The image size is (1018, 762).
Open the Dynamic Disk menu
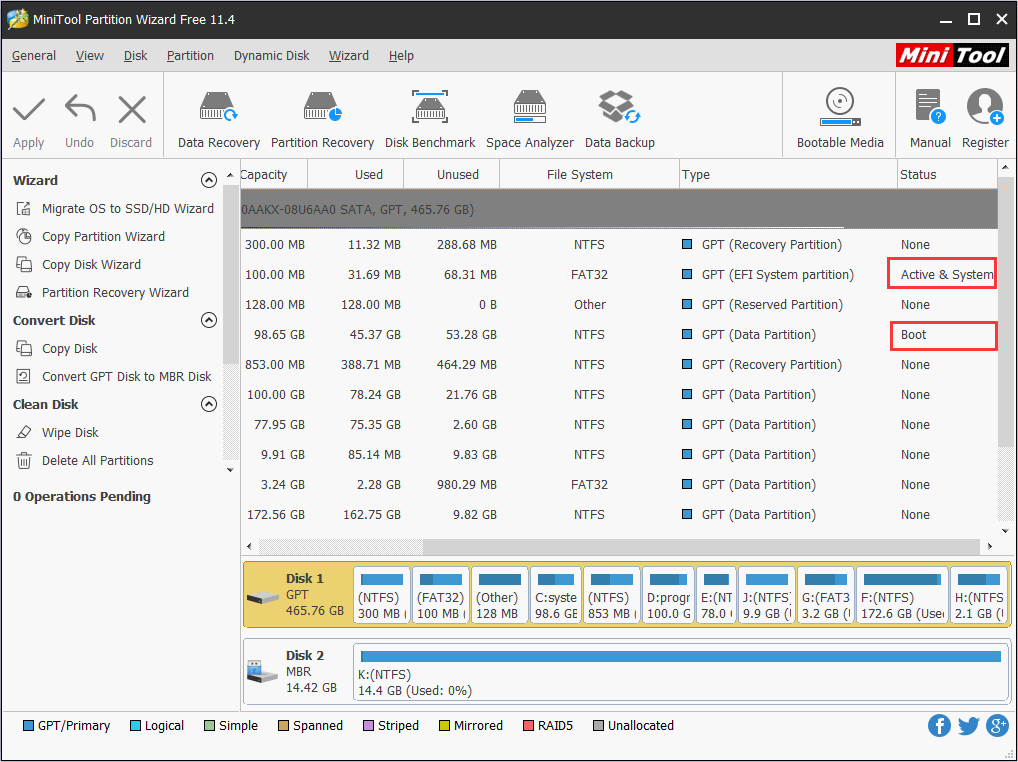tap(272, 56)
